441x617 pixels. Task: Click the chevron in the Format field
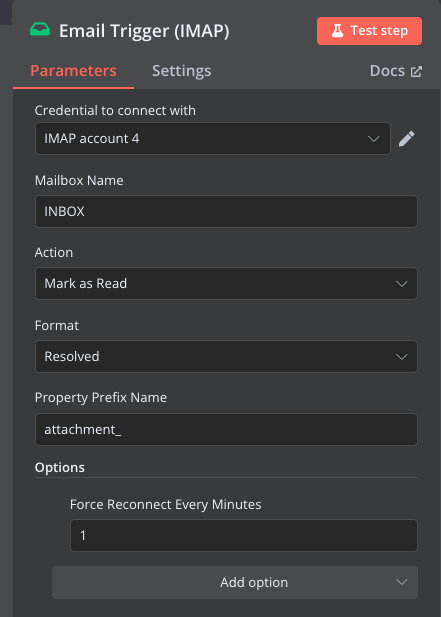401,357
